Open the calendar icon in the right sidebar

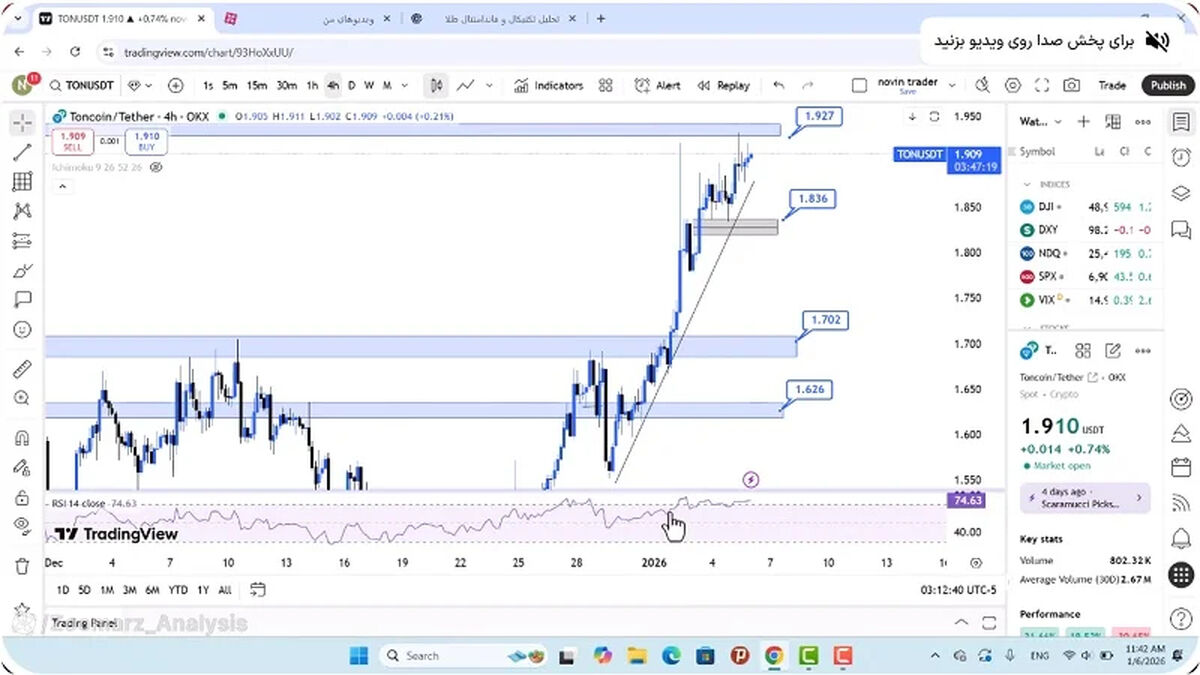(1181, 469)
